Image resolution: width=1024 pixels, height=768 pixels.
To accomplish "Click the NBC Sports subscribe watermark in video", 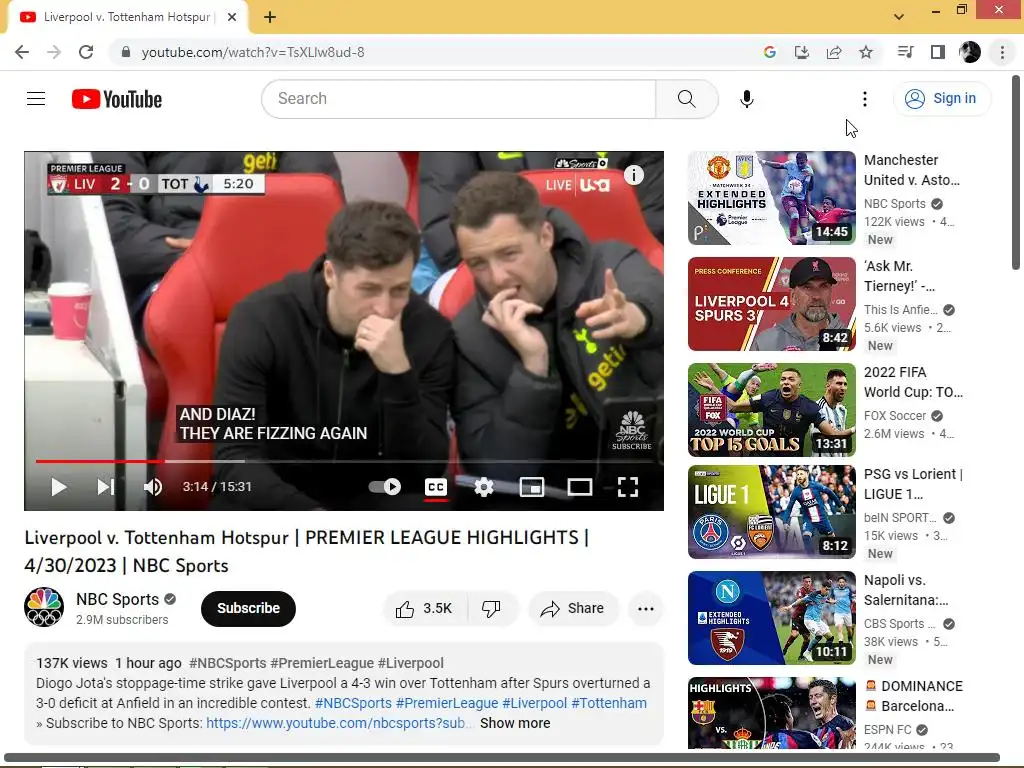I will point(632,430).
